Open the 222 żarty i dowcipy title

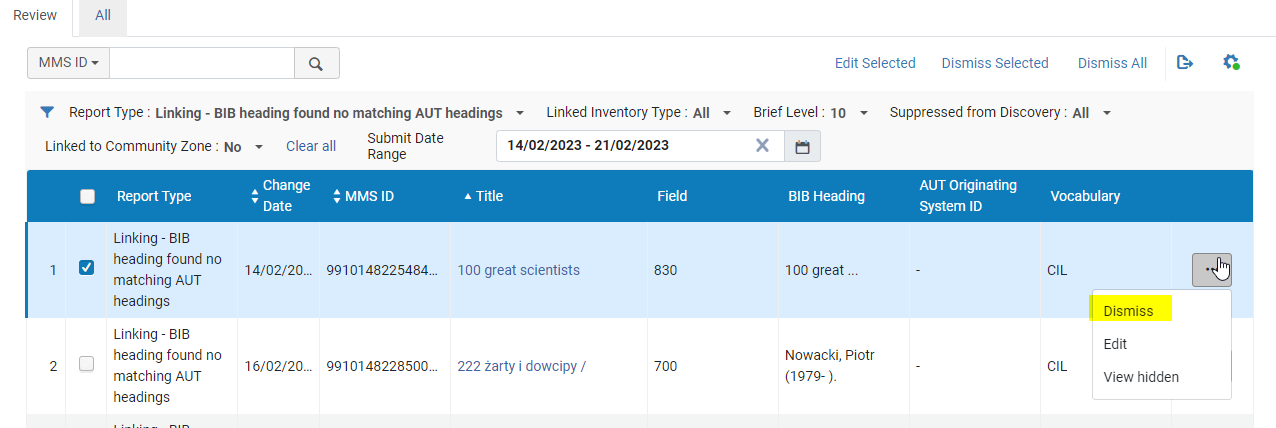point(521,366)
